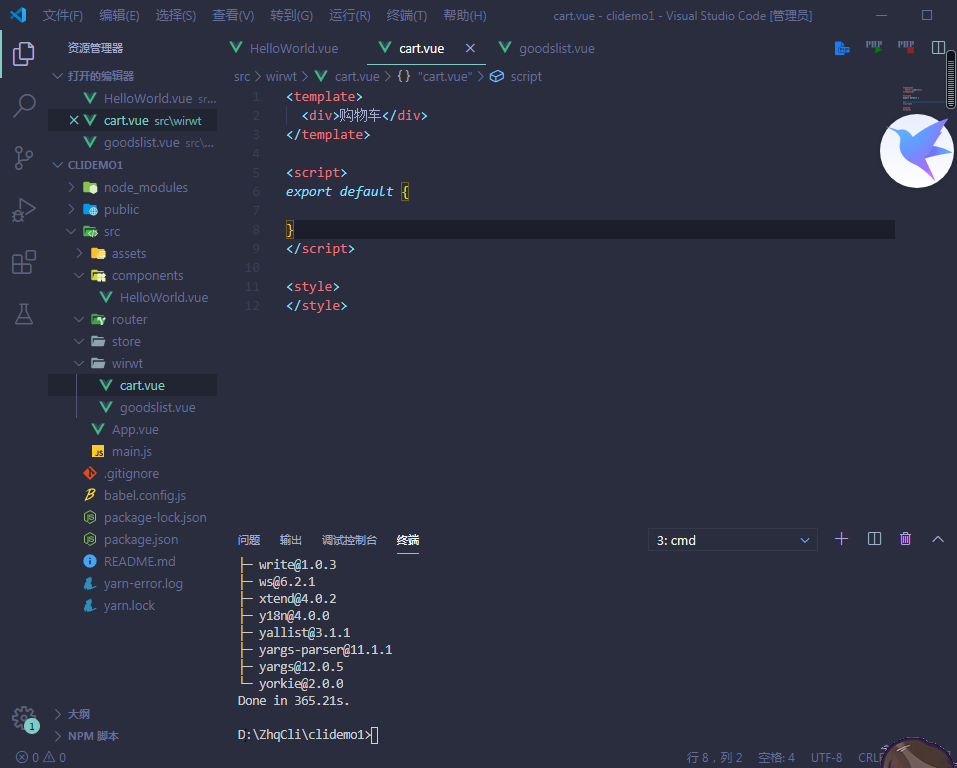Open the 查看(V) menu
957x768 pixels.
click(233, 15)
